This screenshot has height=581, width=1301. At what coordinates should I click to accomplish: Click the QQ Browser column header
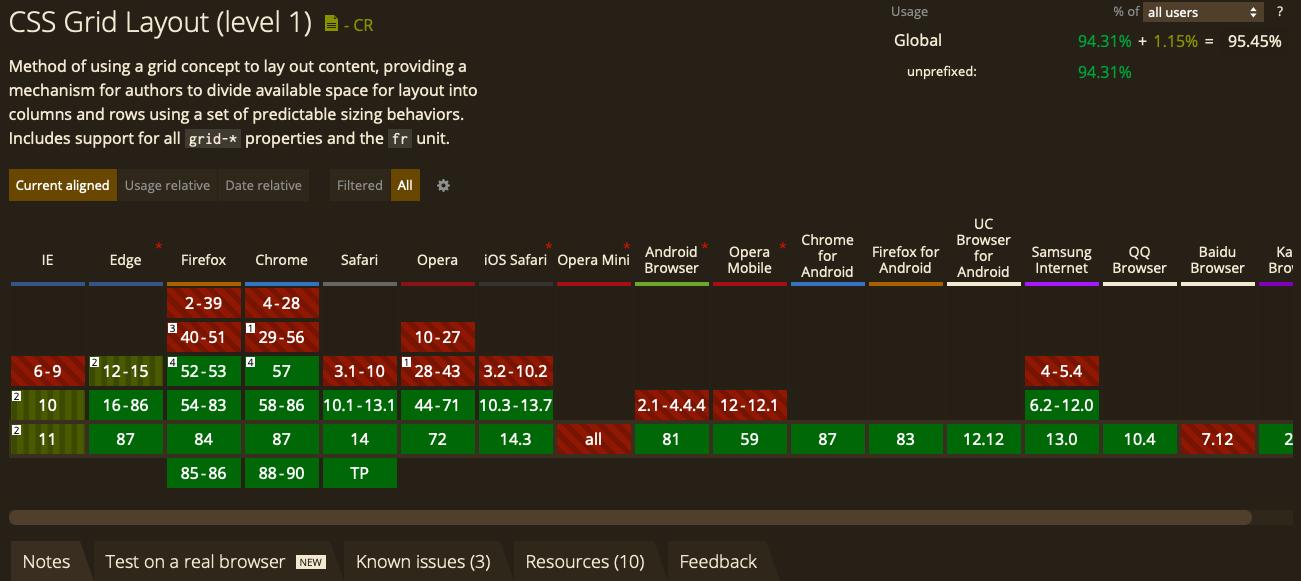click(1139, 260)
